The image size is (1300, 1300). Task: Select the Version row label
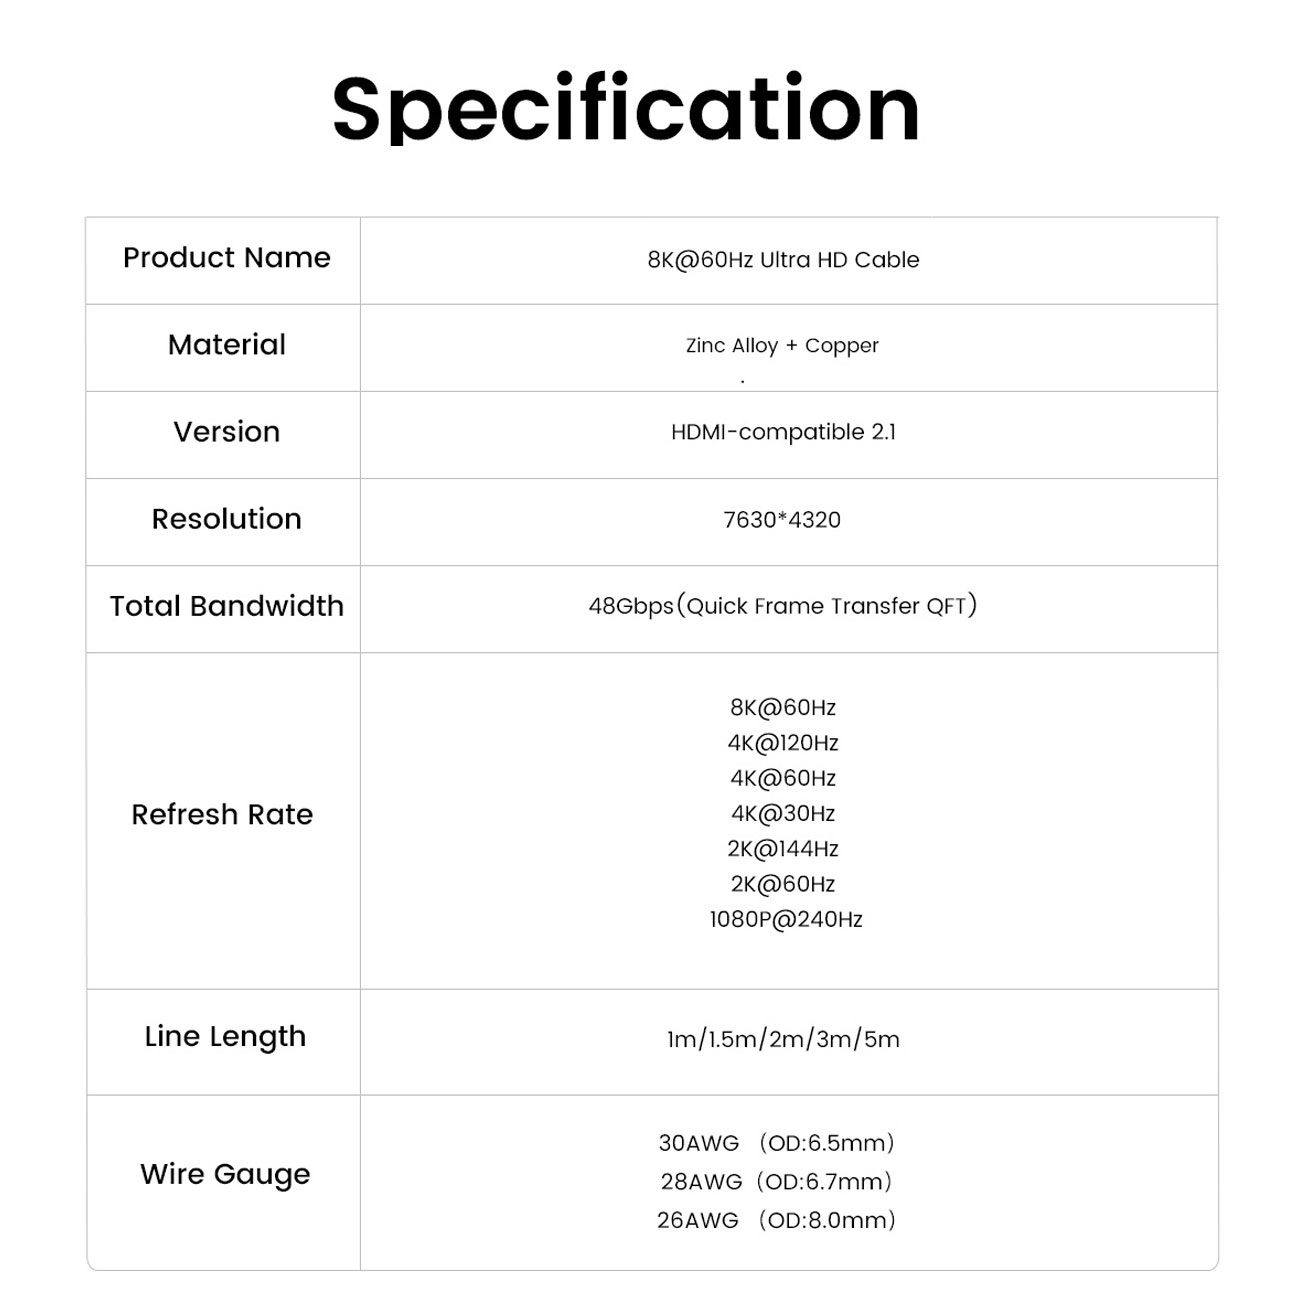pyautogui.click(x=227, y=432)
